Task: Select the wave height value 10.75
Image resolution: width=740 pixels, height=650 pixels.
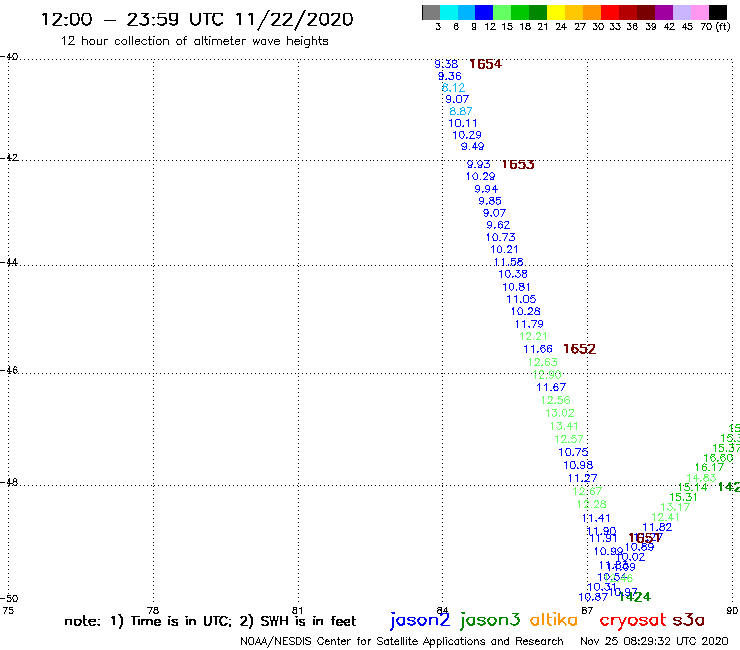Action: (573, 453)
